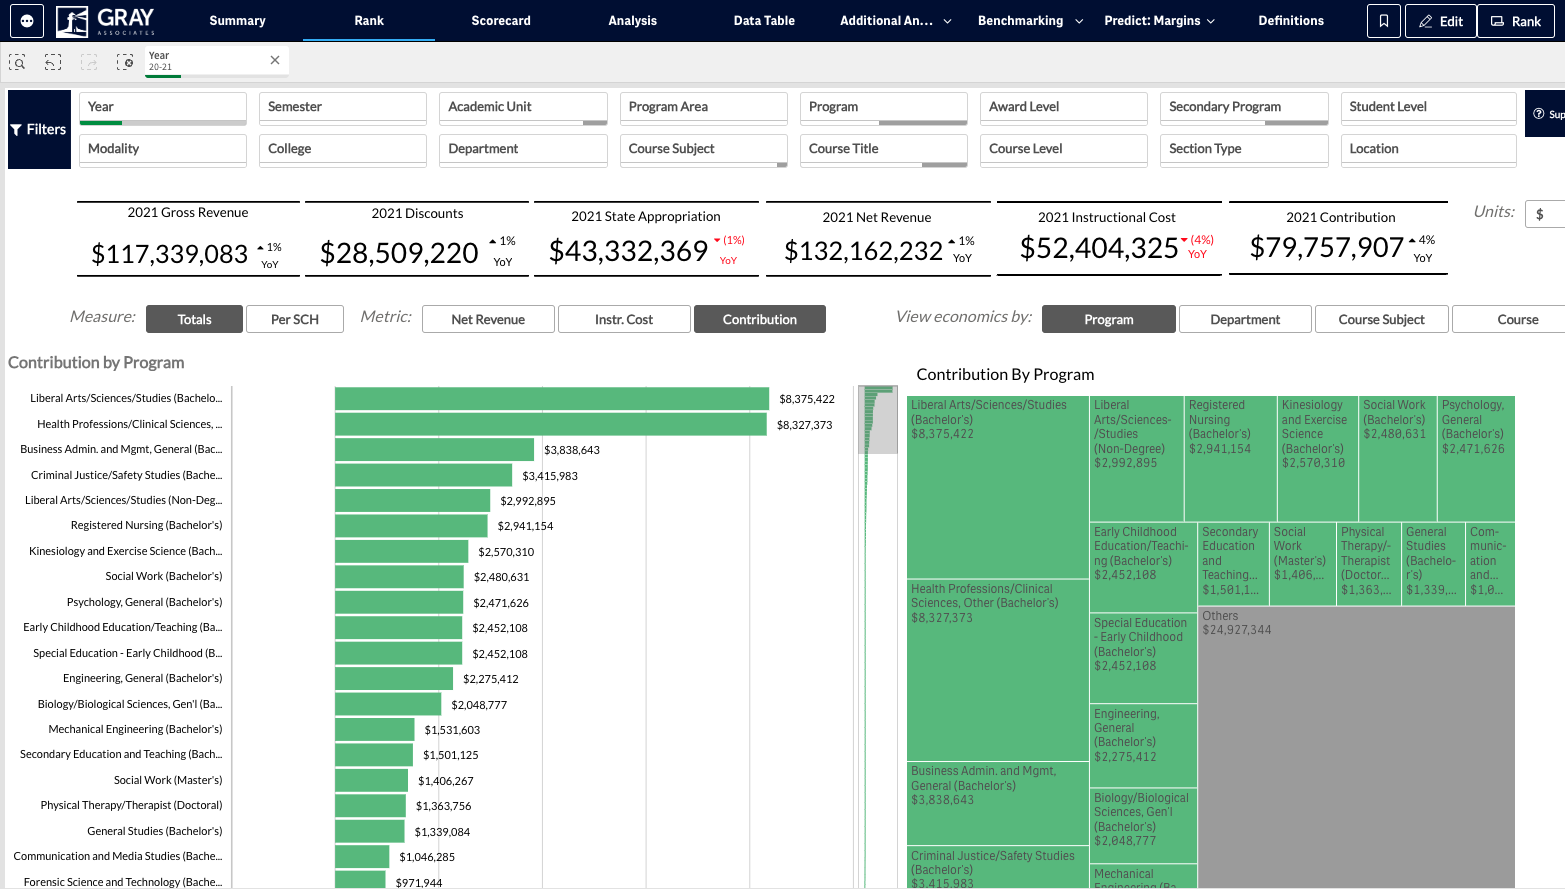The height and width of the screenshot is (889, 1565).
Task: Open the Scorecard tab
Action: 501,20
